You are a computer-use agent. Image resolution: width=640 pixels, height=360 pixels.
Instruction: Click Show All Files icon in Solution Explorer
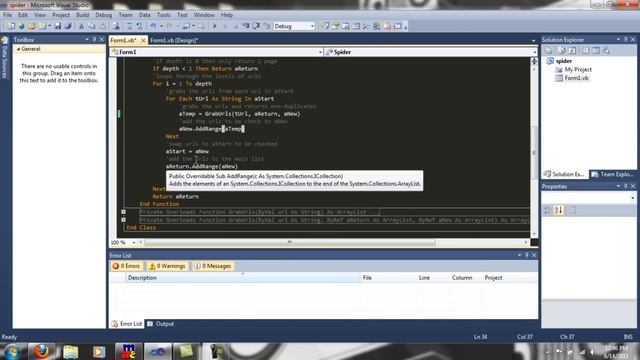click(x=562, y=51)
